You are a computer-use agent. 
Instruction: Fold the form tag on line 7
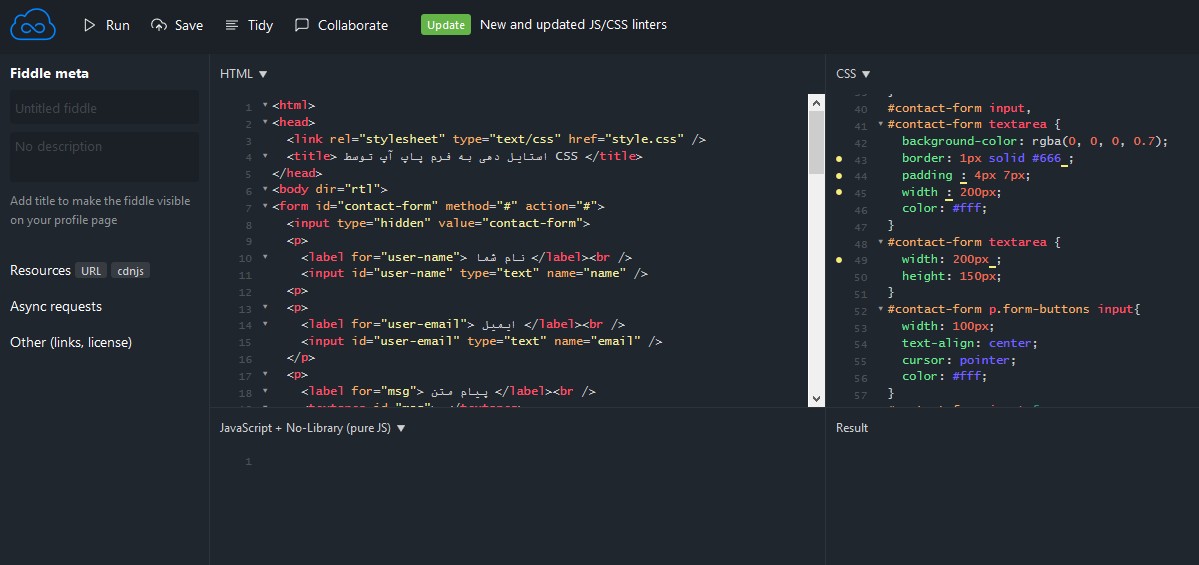click(x=265, y=206)
